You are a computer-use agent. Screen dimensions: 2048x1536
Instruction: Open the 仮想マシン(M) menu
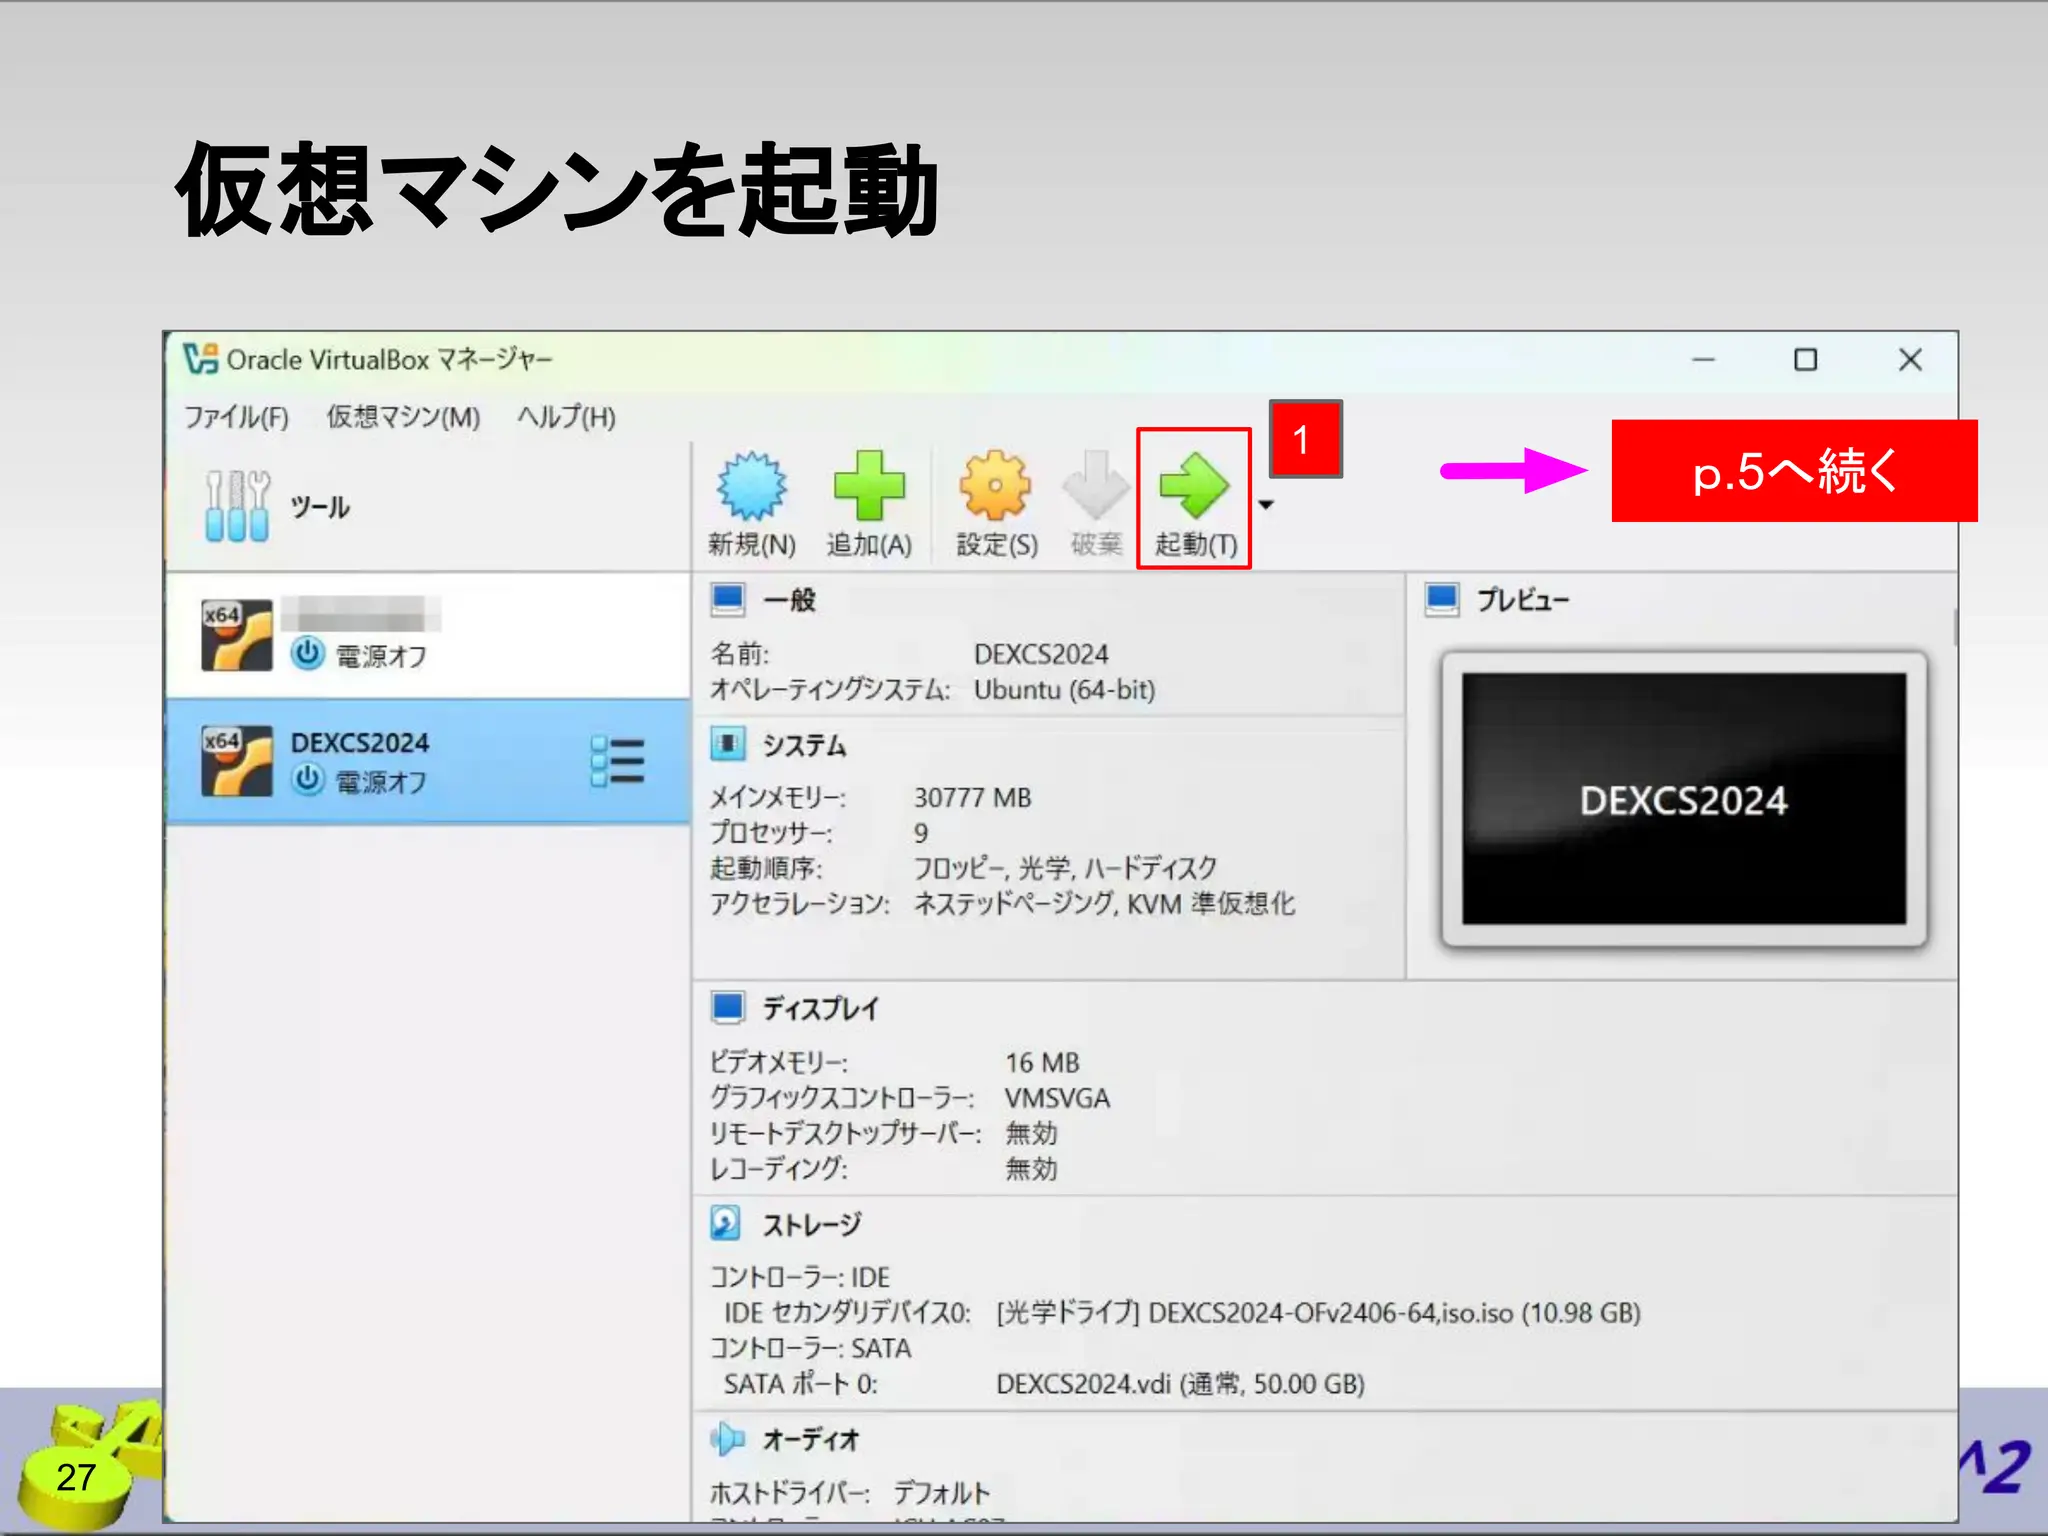click(403, 417)
